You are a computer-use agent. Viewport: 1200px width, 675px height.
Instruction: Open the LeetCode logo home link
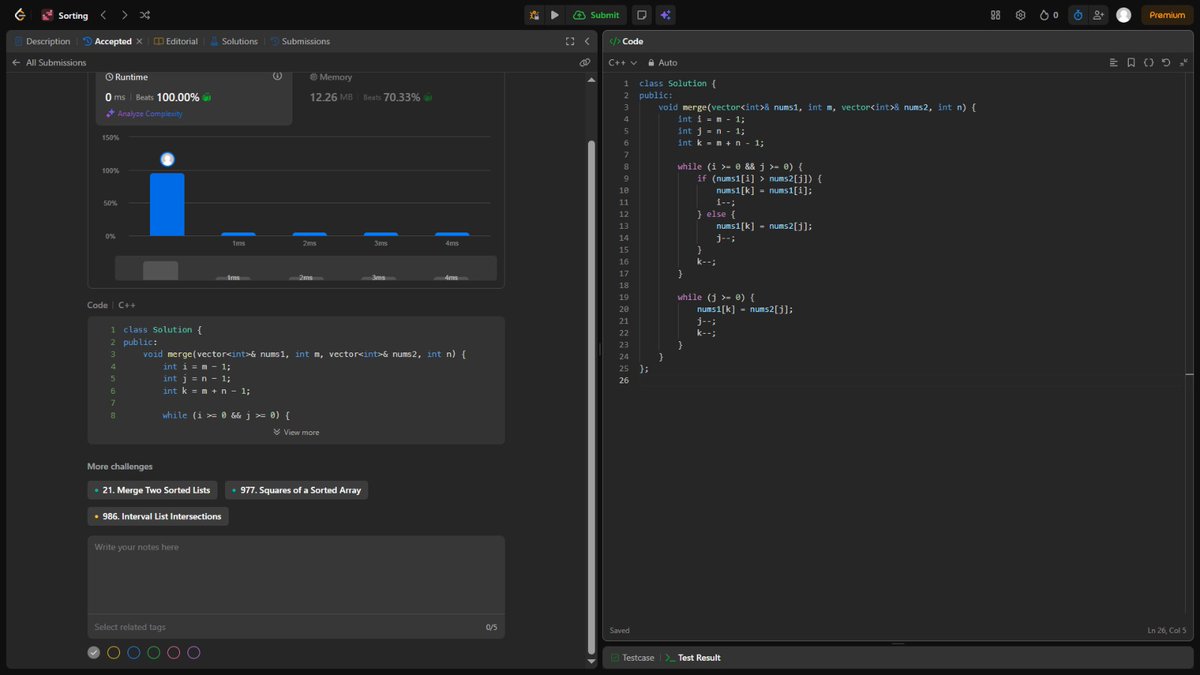(20, 15)
